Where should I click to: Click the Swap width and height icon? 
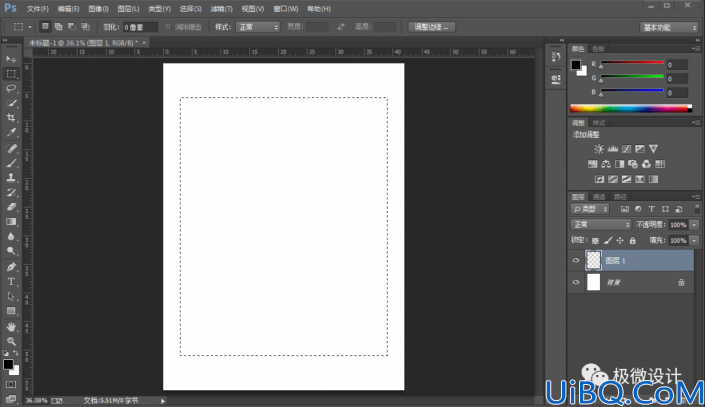click(341, 27)
